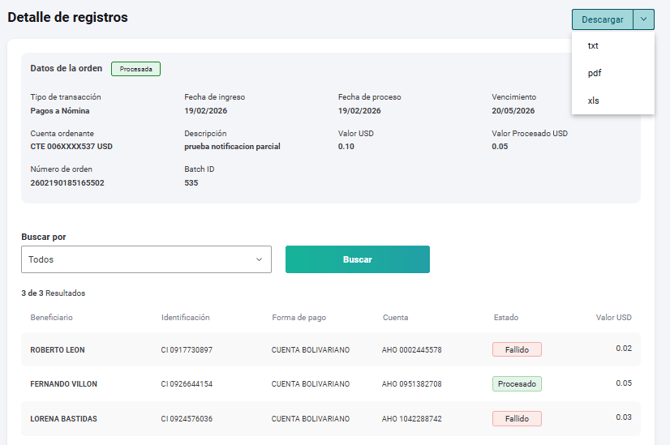Click the Valor USD column header
This screenshot has height=445, width=670.
pos(613,318)
